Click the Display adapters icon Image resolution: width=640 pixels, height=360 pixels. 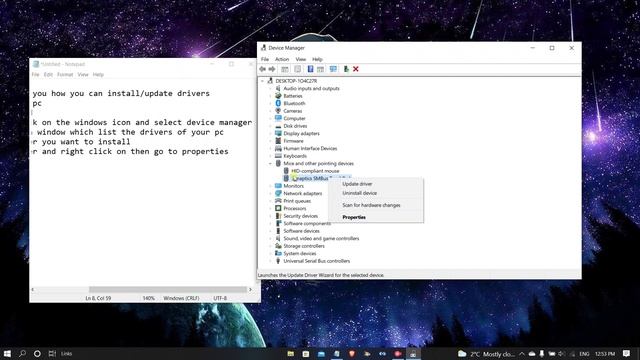(x=278, y=133)
